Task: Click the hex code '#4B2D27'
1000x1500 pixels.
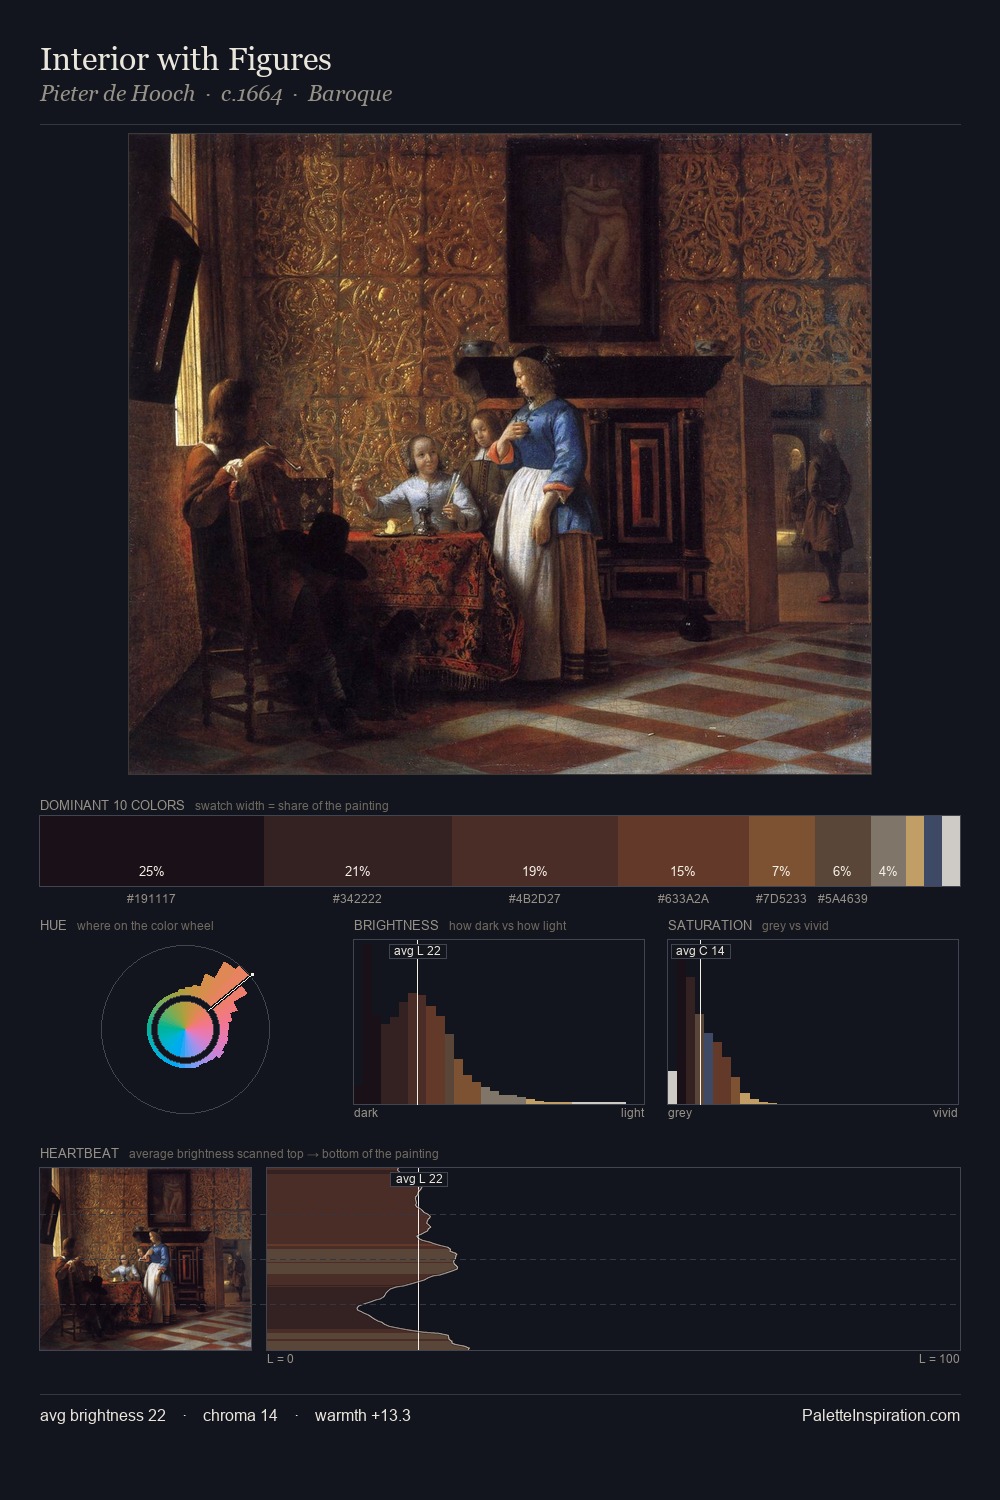Action: (x=534, y=899)
